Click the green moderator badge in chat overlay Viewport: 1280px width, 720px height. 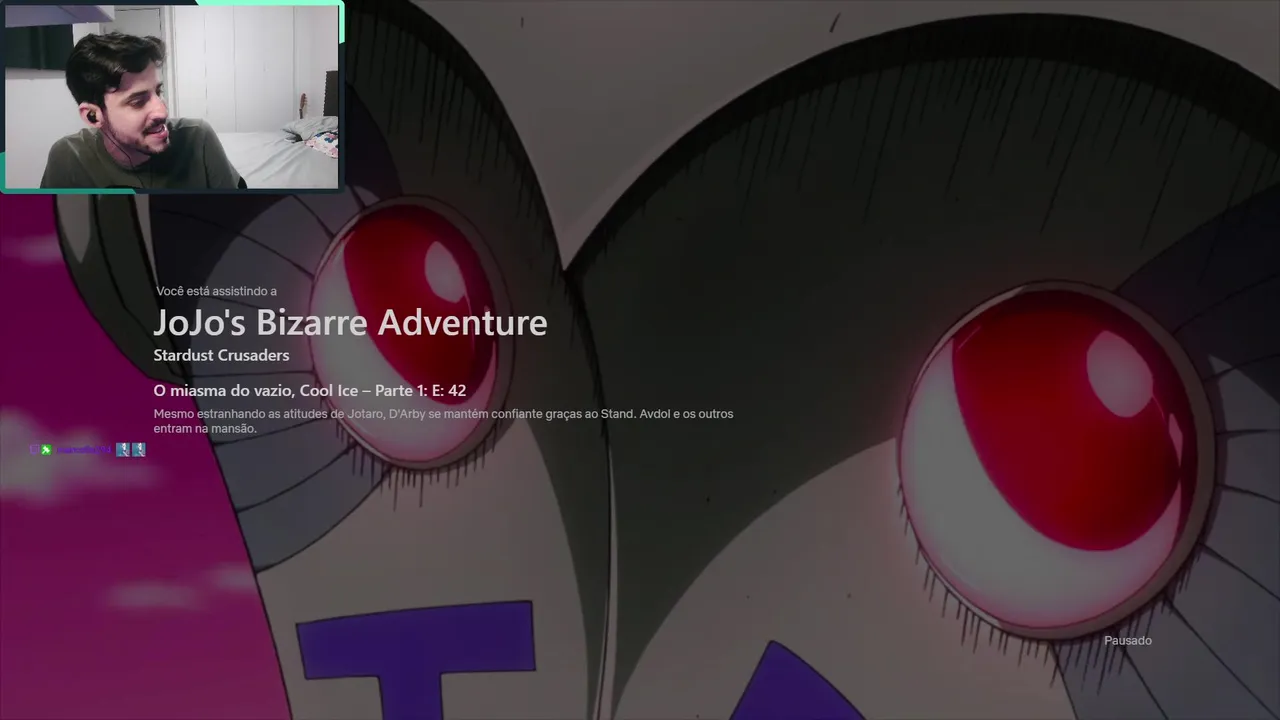[x=45, y=450]
